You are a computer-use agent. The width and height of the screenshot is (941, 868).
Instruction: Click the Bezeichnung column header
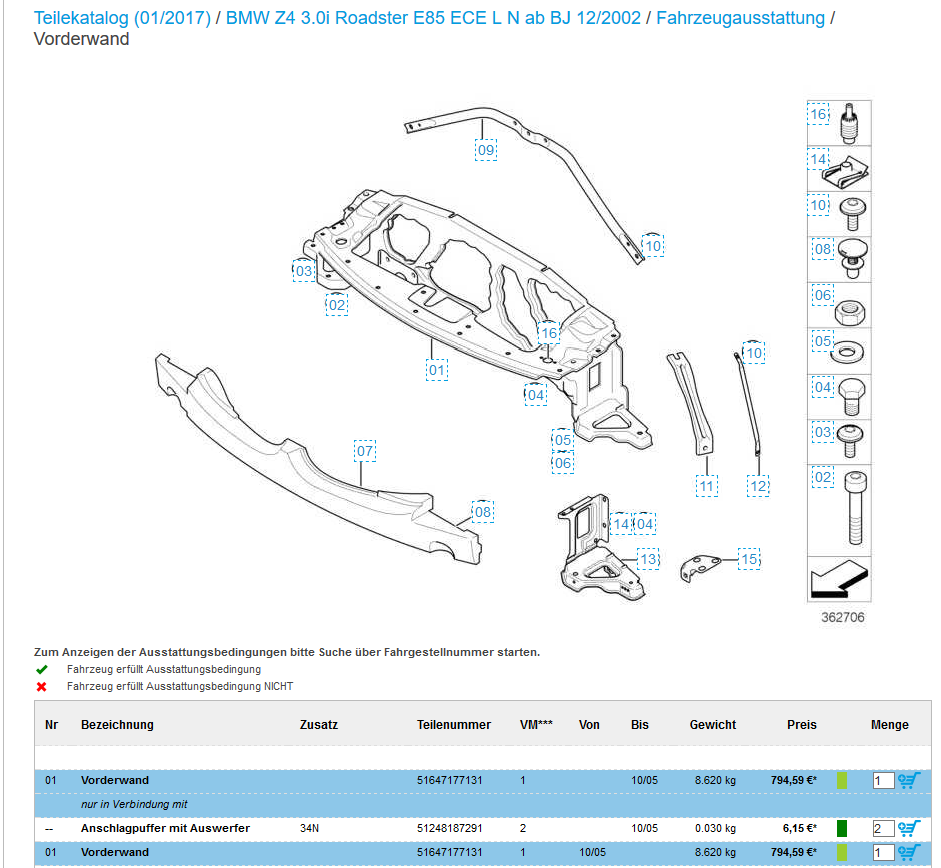click(117, 725)
